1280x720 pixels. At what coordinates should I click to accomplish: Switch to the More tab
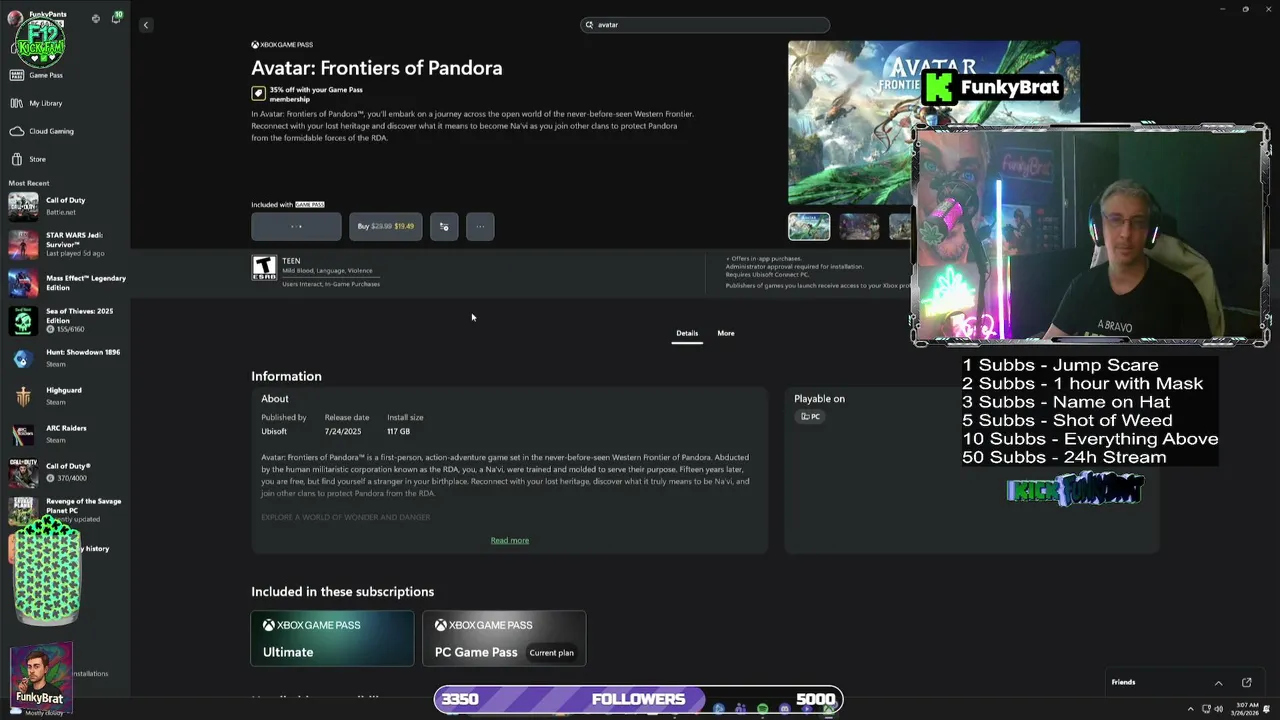[x=726, y=333]
